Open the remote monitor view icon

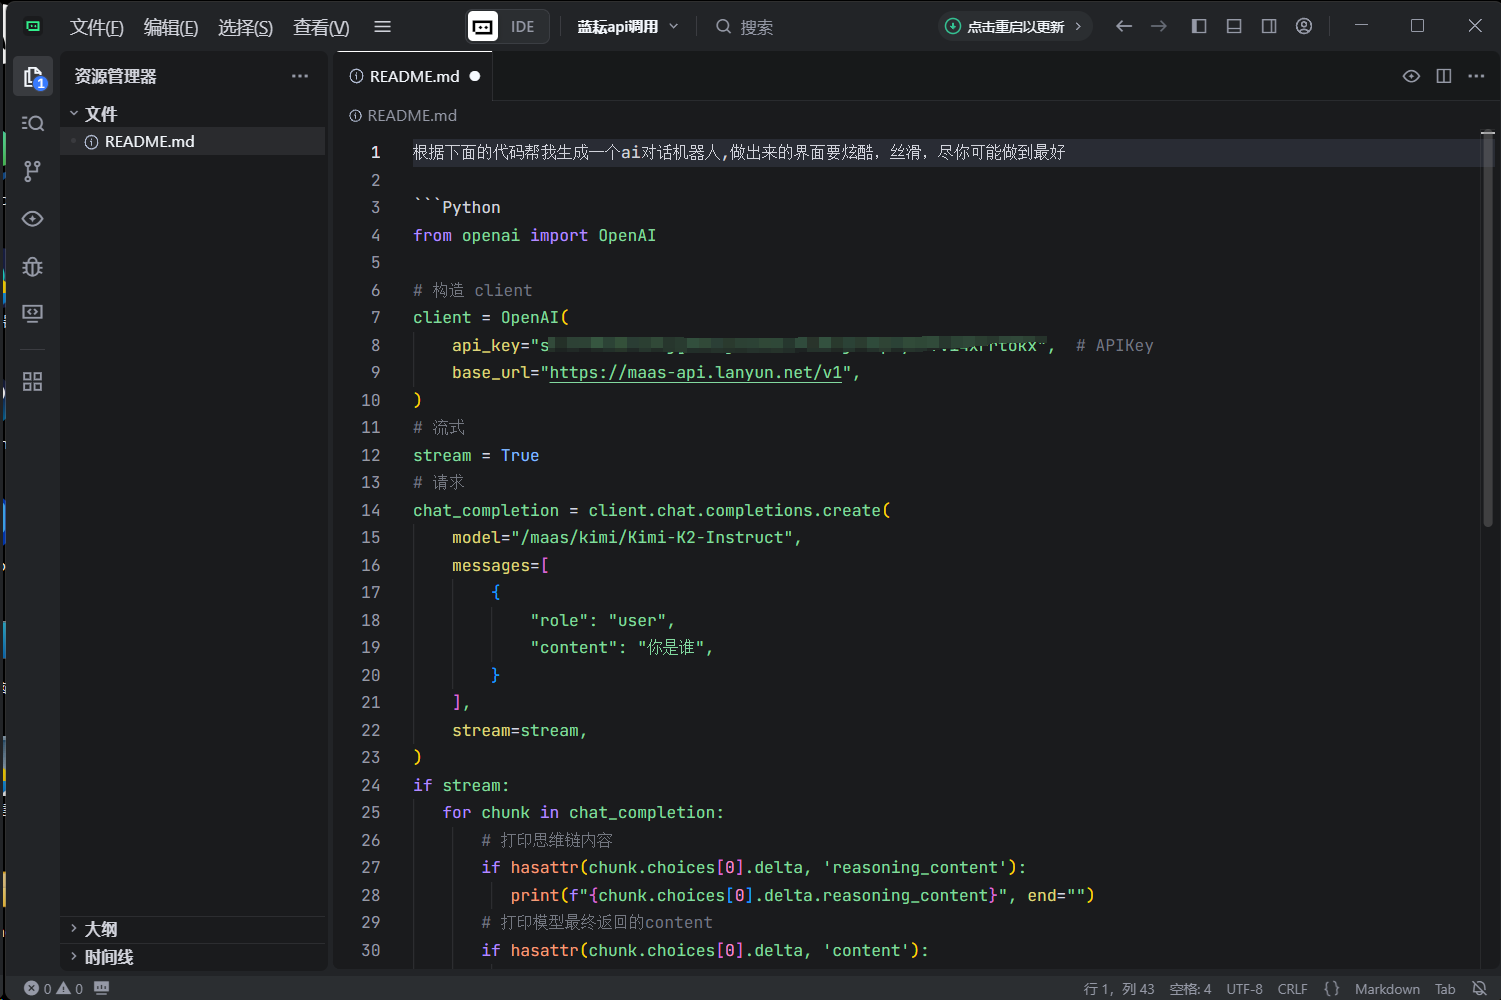coord(33,314)
